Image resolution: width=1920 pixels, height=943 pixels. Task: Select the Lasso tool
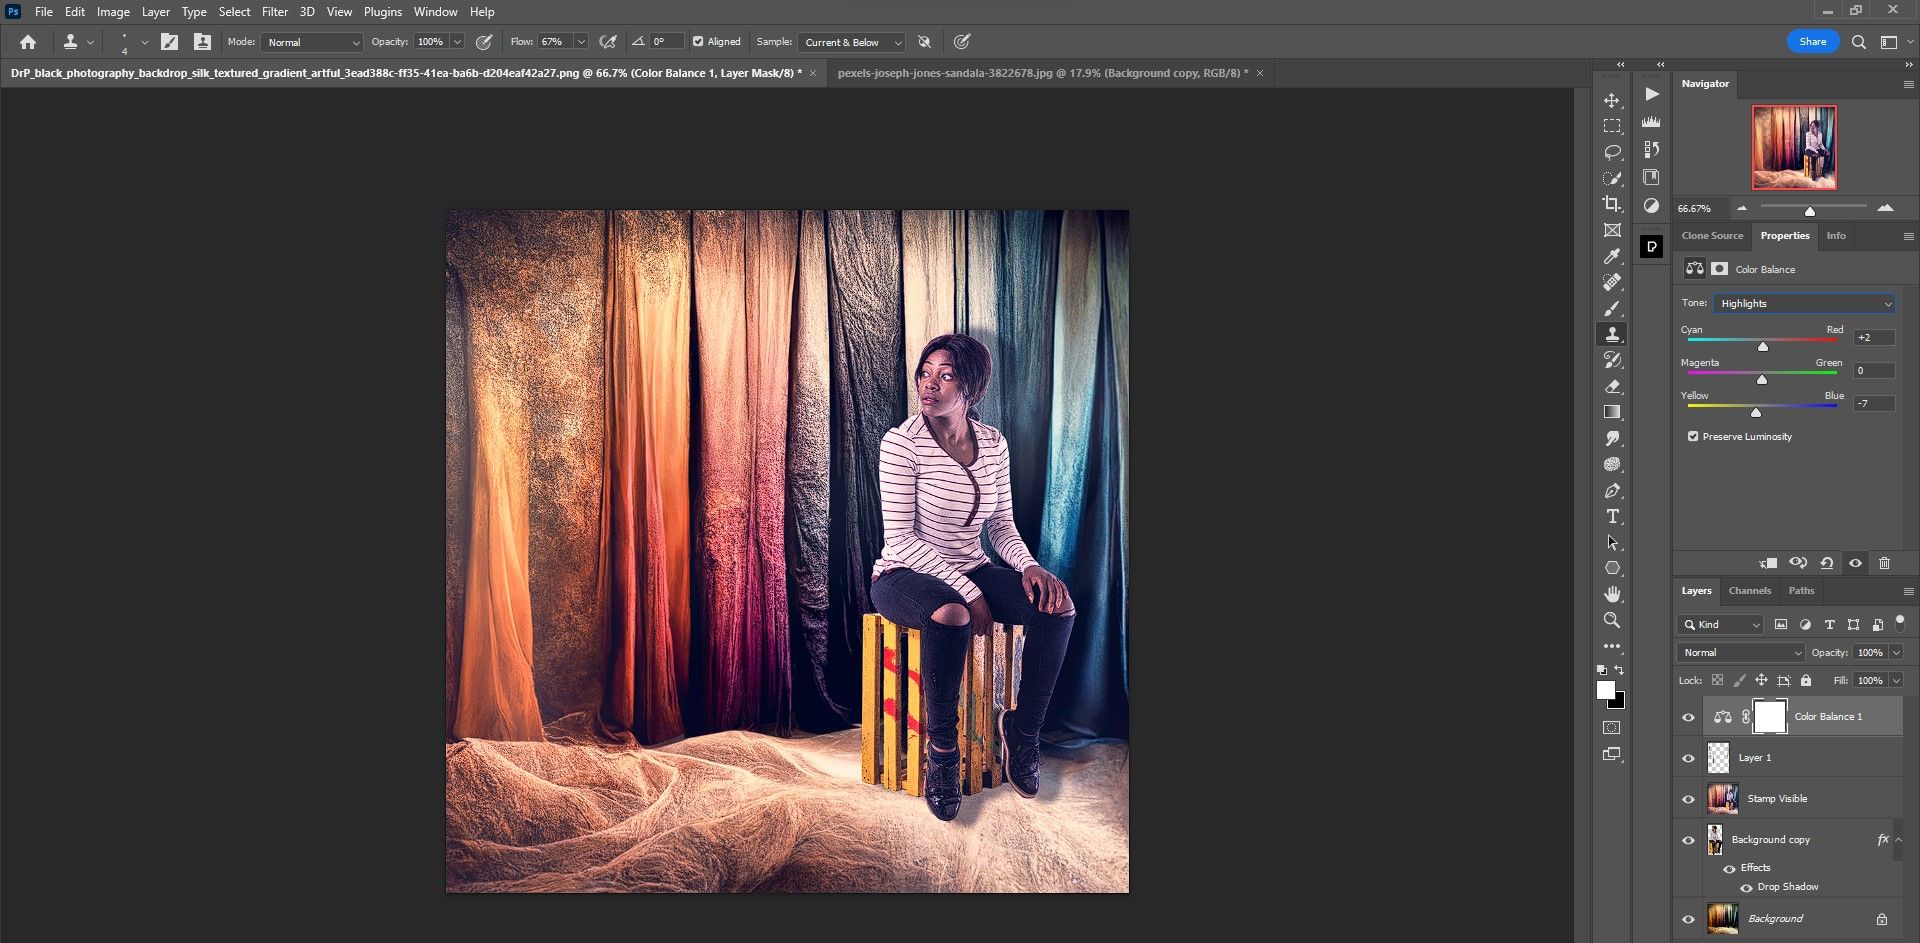coord(1612,153)
